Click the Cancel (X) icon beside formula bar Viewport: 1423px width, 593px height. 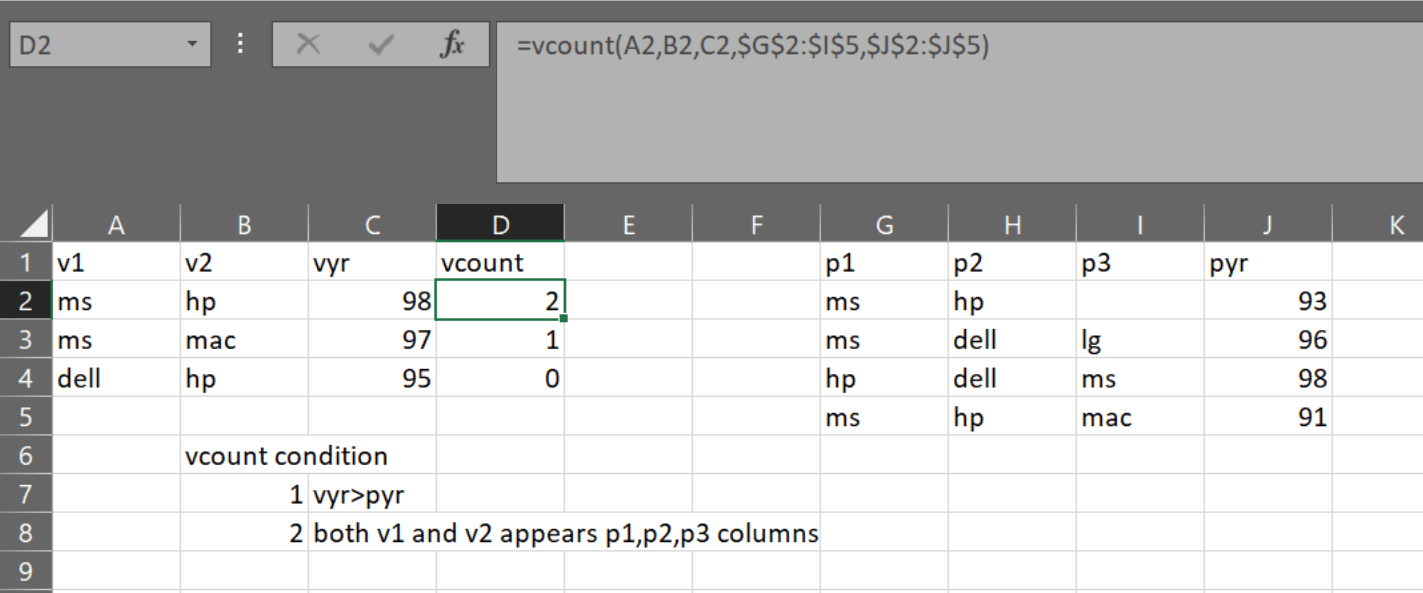coord(310,44)
